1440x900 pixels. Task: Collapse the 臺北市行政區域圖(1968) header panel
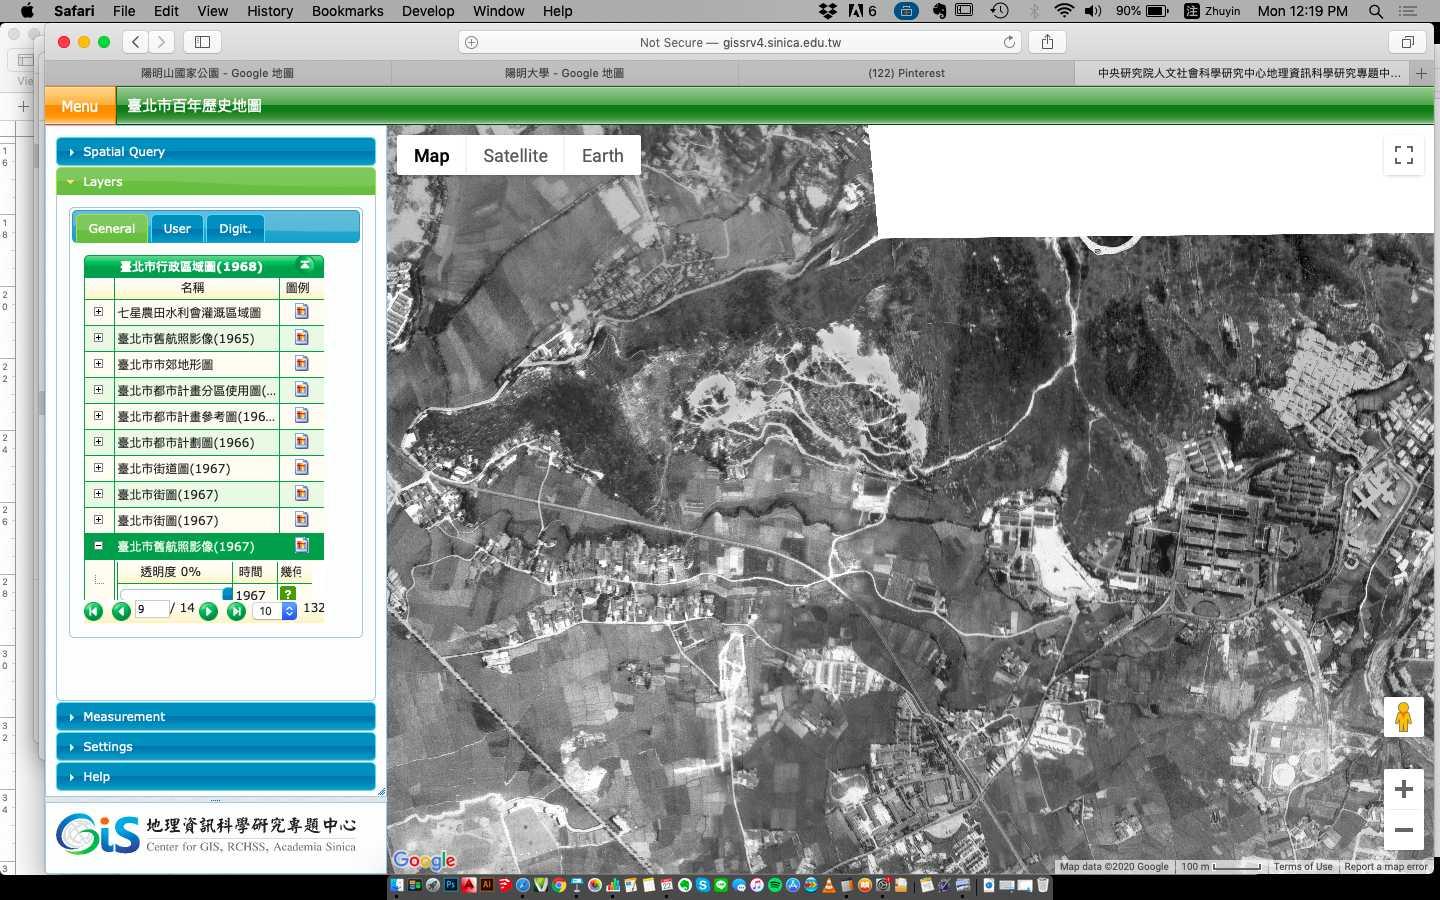coord(306,265)
